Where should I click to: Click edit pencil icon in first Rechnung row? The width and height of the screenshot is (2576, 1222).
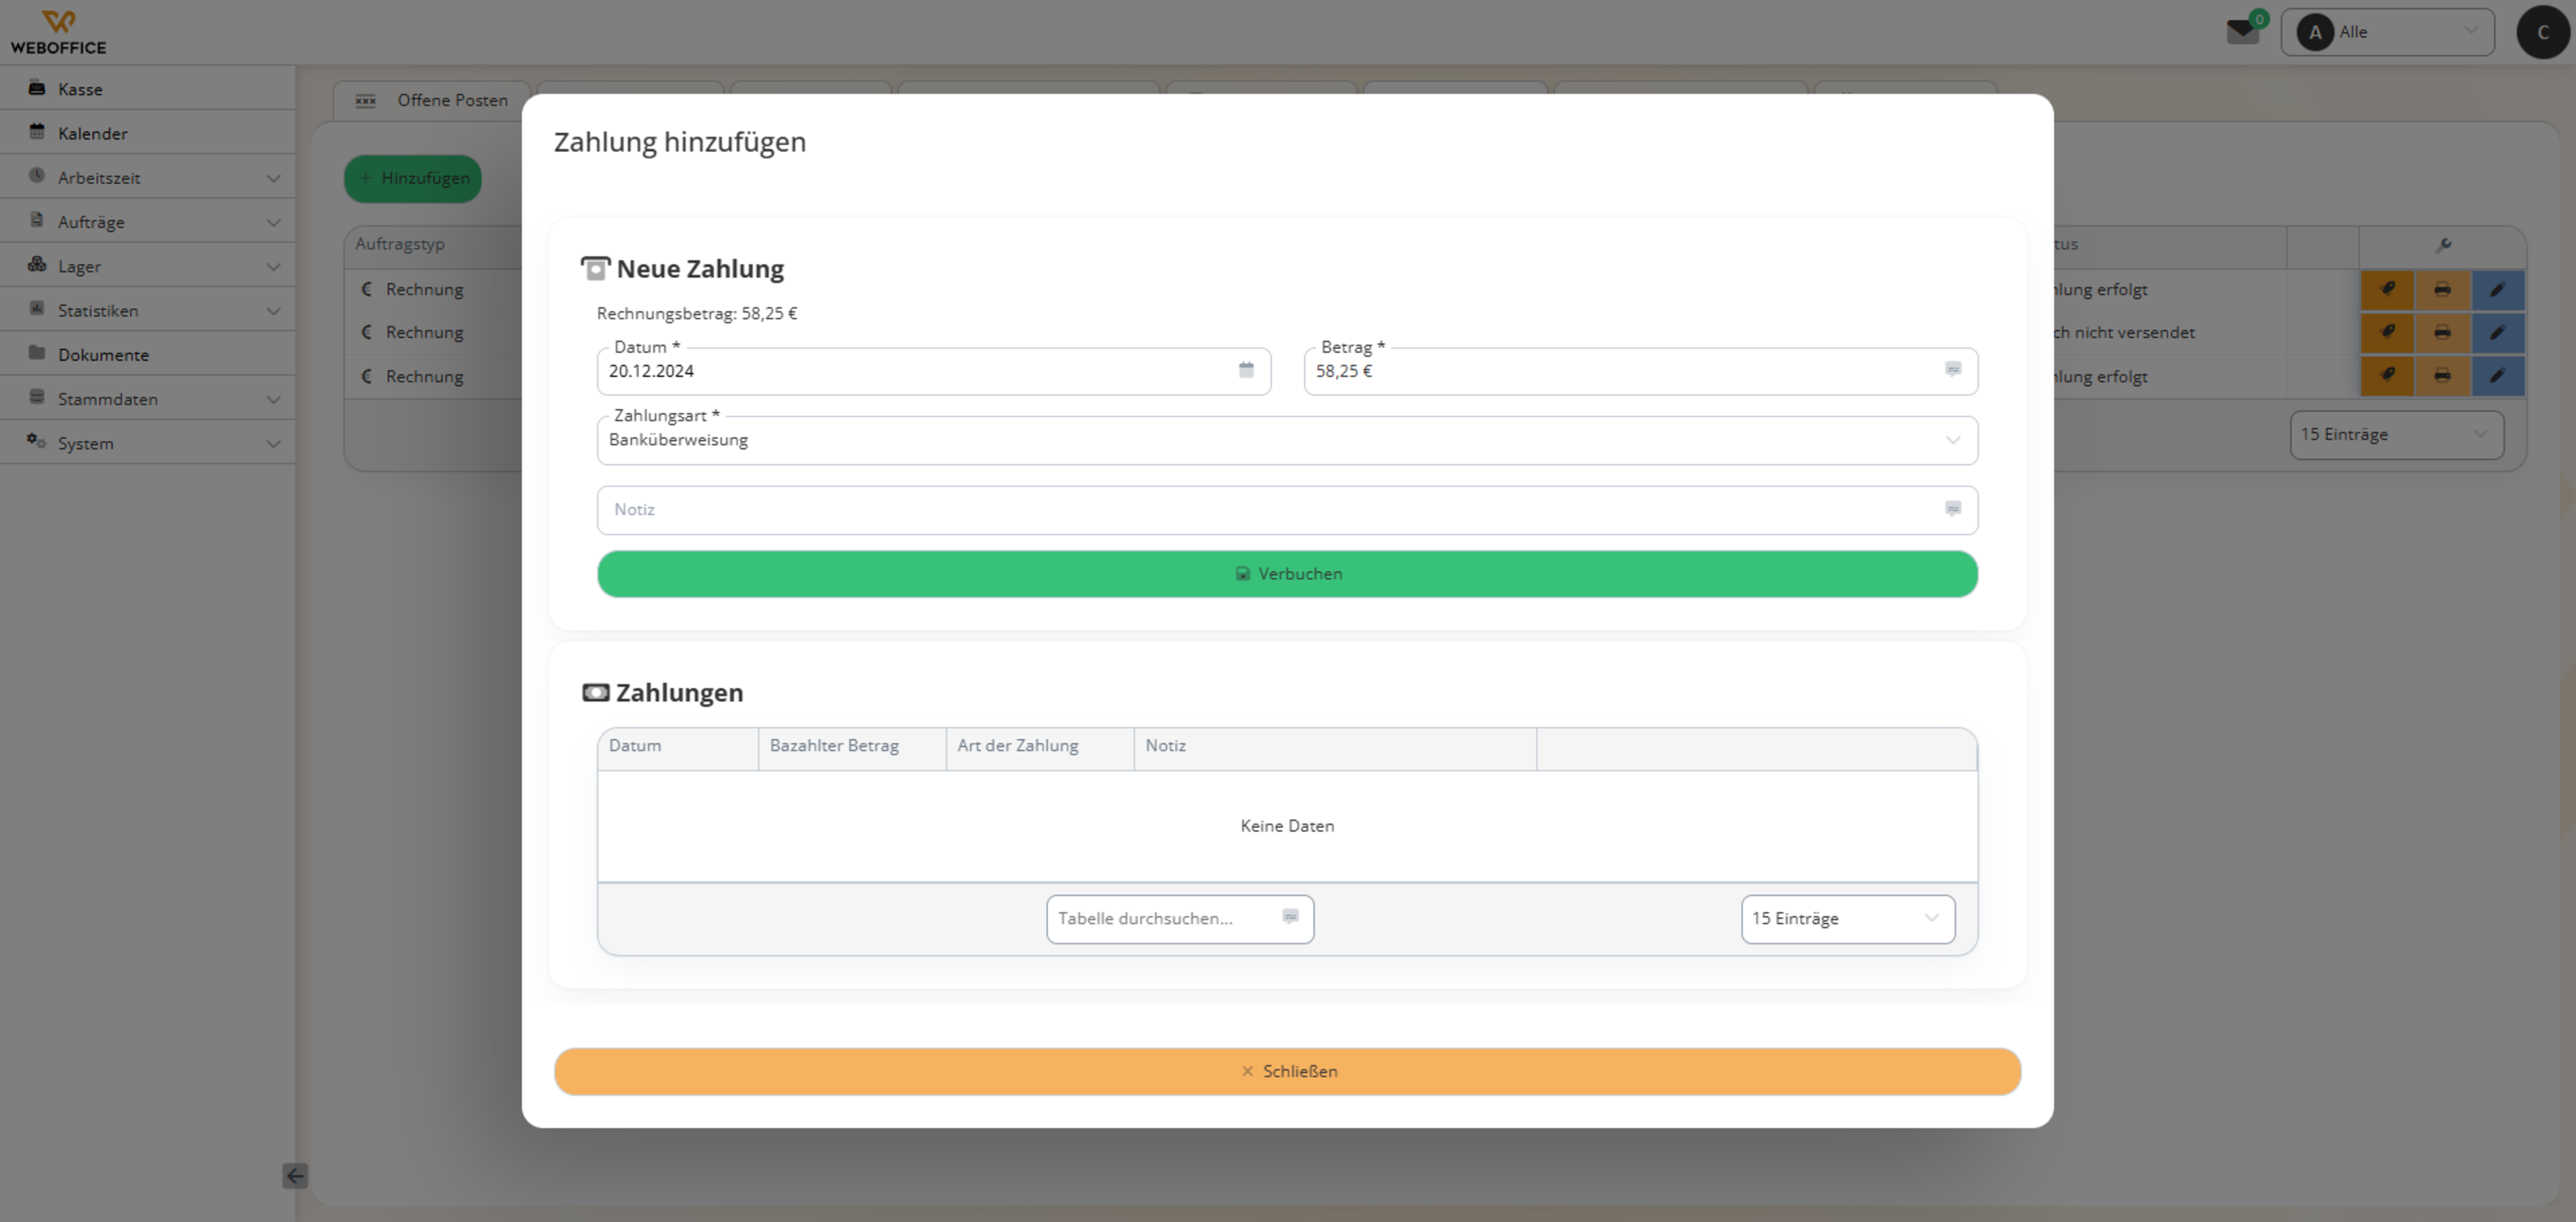point(2497,290)
